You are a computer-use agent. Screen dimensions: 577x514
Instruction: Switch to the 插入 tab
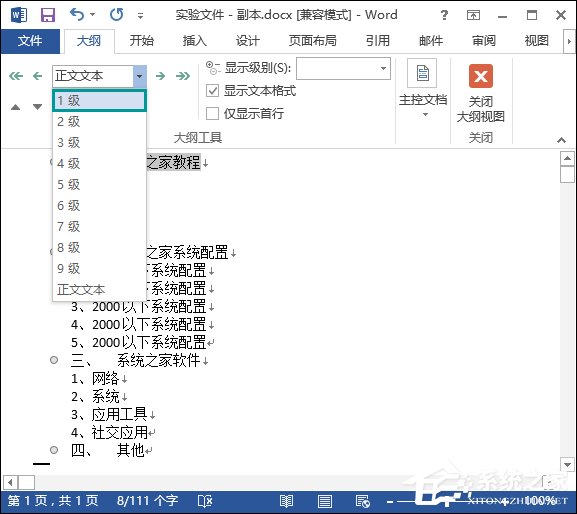point(194,40)
